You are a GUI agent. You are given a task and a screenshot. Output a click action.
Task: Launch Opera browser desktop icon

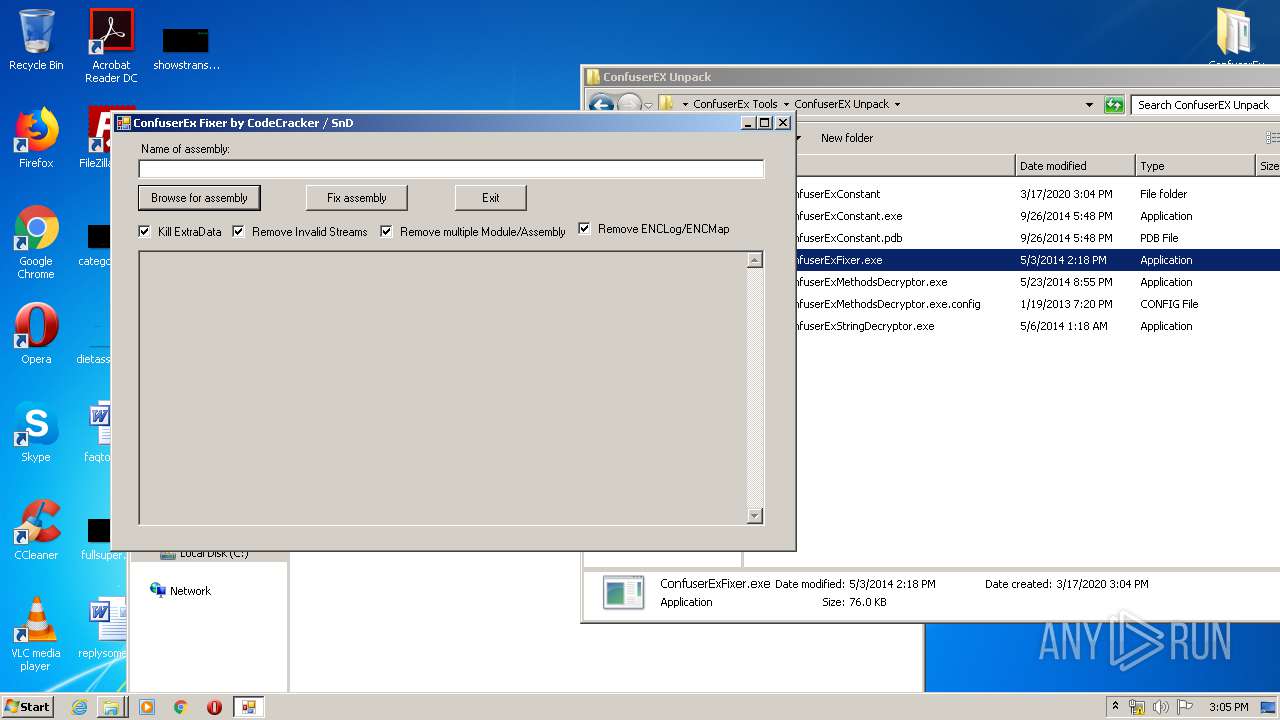pos(36,334)
